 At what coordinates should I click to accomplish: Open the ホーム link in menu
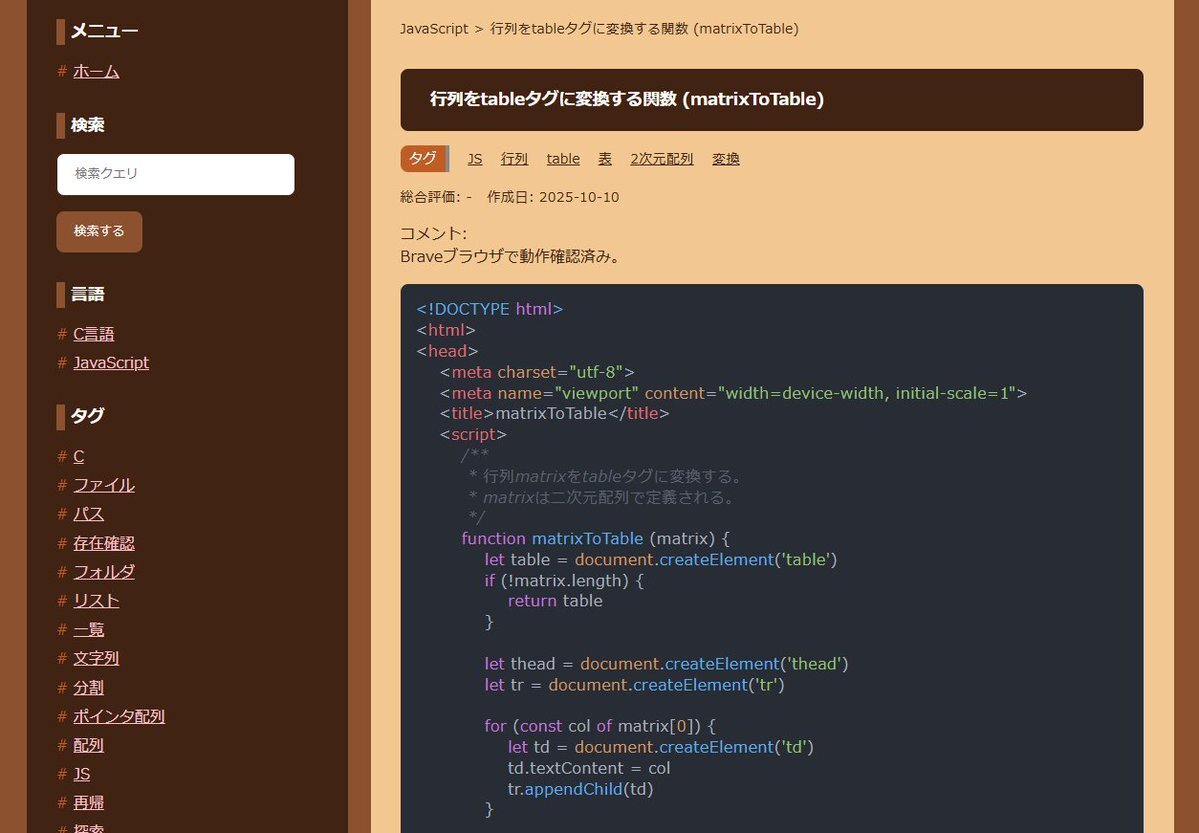[96, 71]
